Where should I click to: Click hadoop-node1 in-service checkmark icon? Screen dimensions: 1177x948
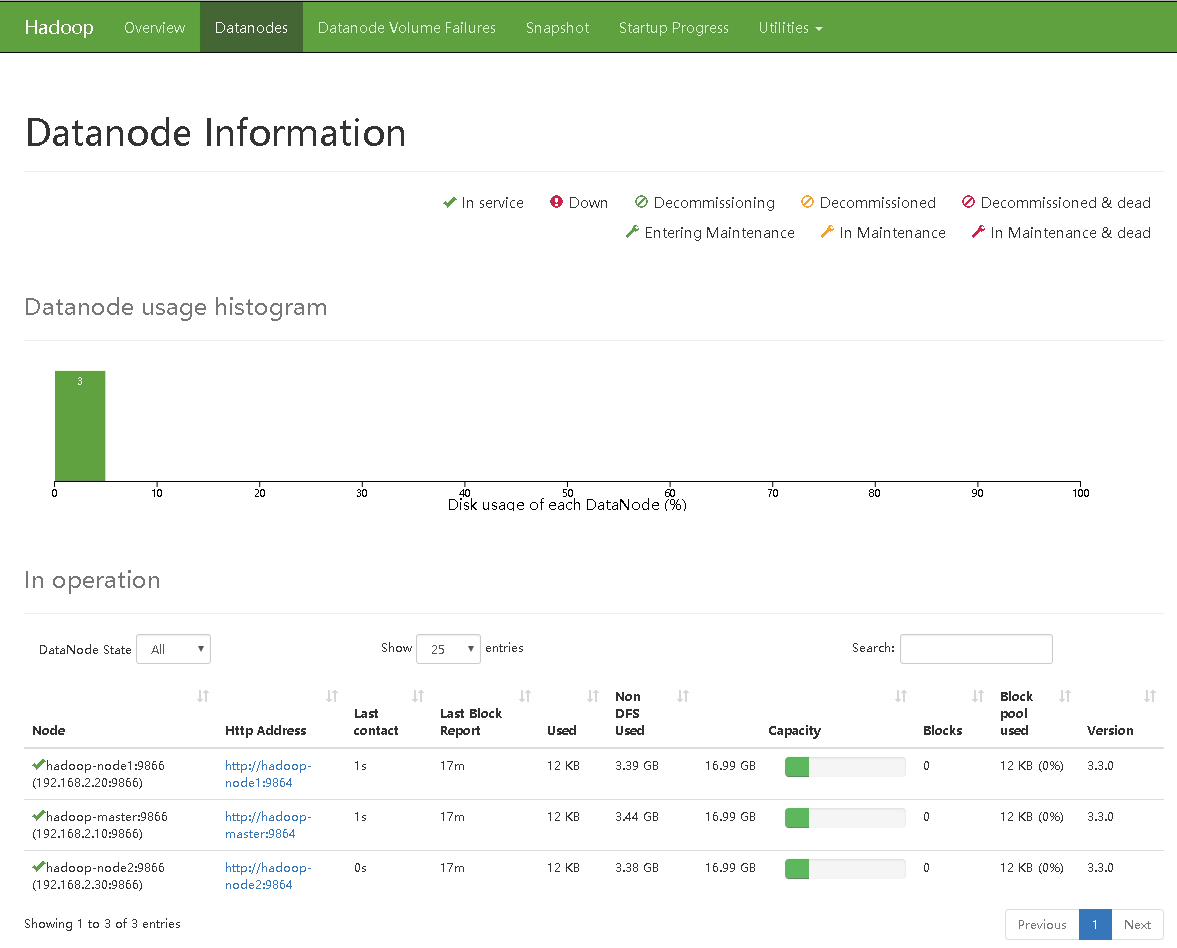[x=38, y=765]
